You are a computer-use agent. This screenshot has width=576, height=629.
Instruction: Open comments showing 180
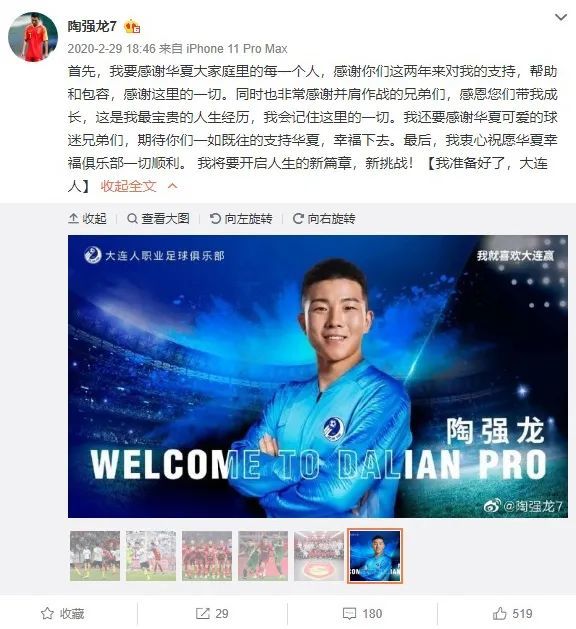pyautogui.click(x=362, y=613)
